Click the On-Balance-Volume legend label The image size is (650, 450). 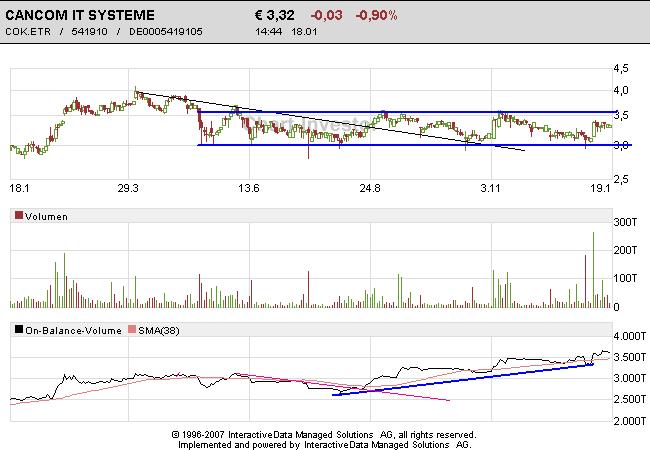(73, 330)
